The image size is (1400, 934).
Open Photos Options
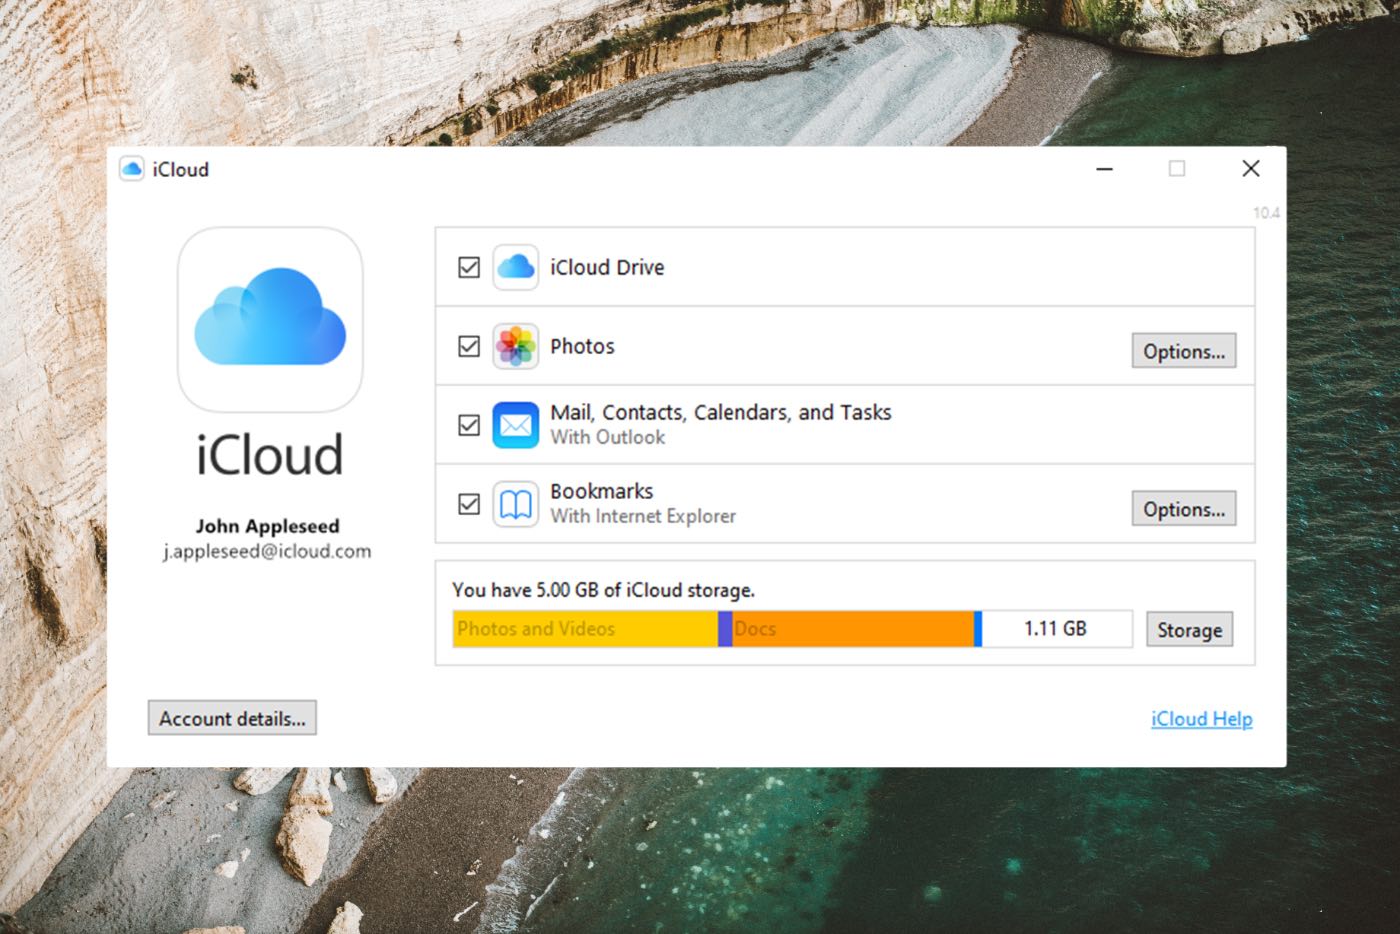pos(1184,351)
